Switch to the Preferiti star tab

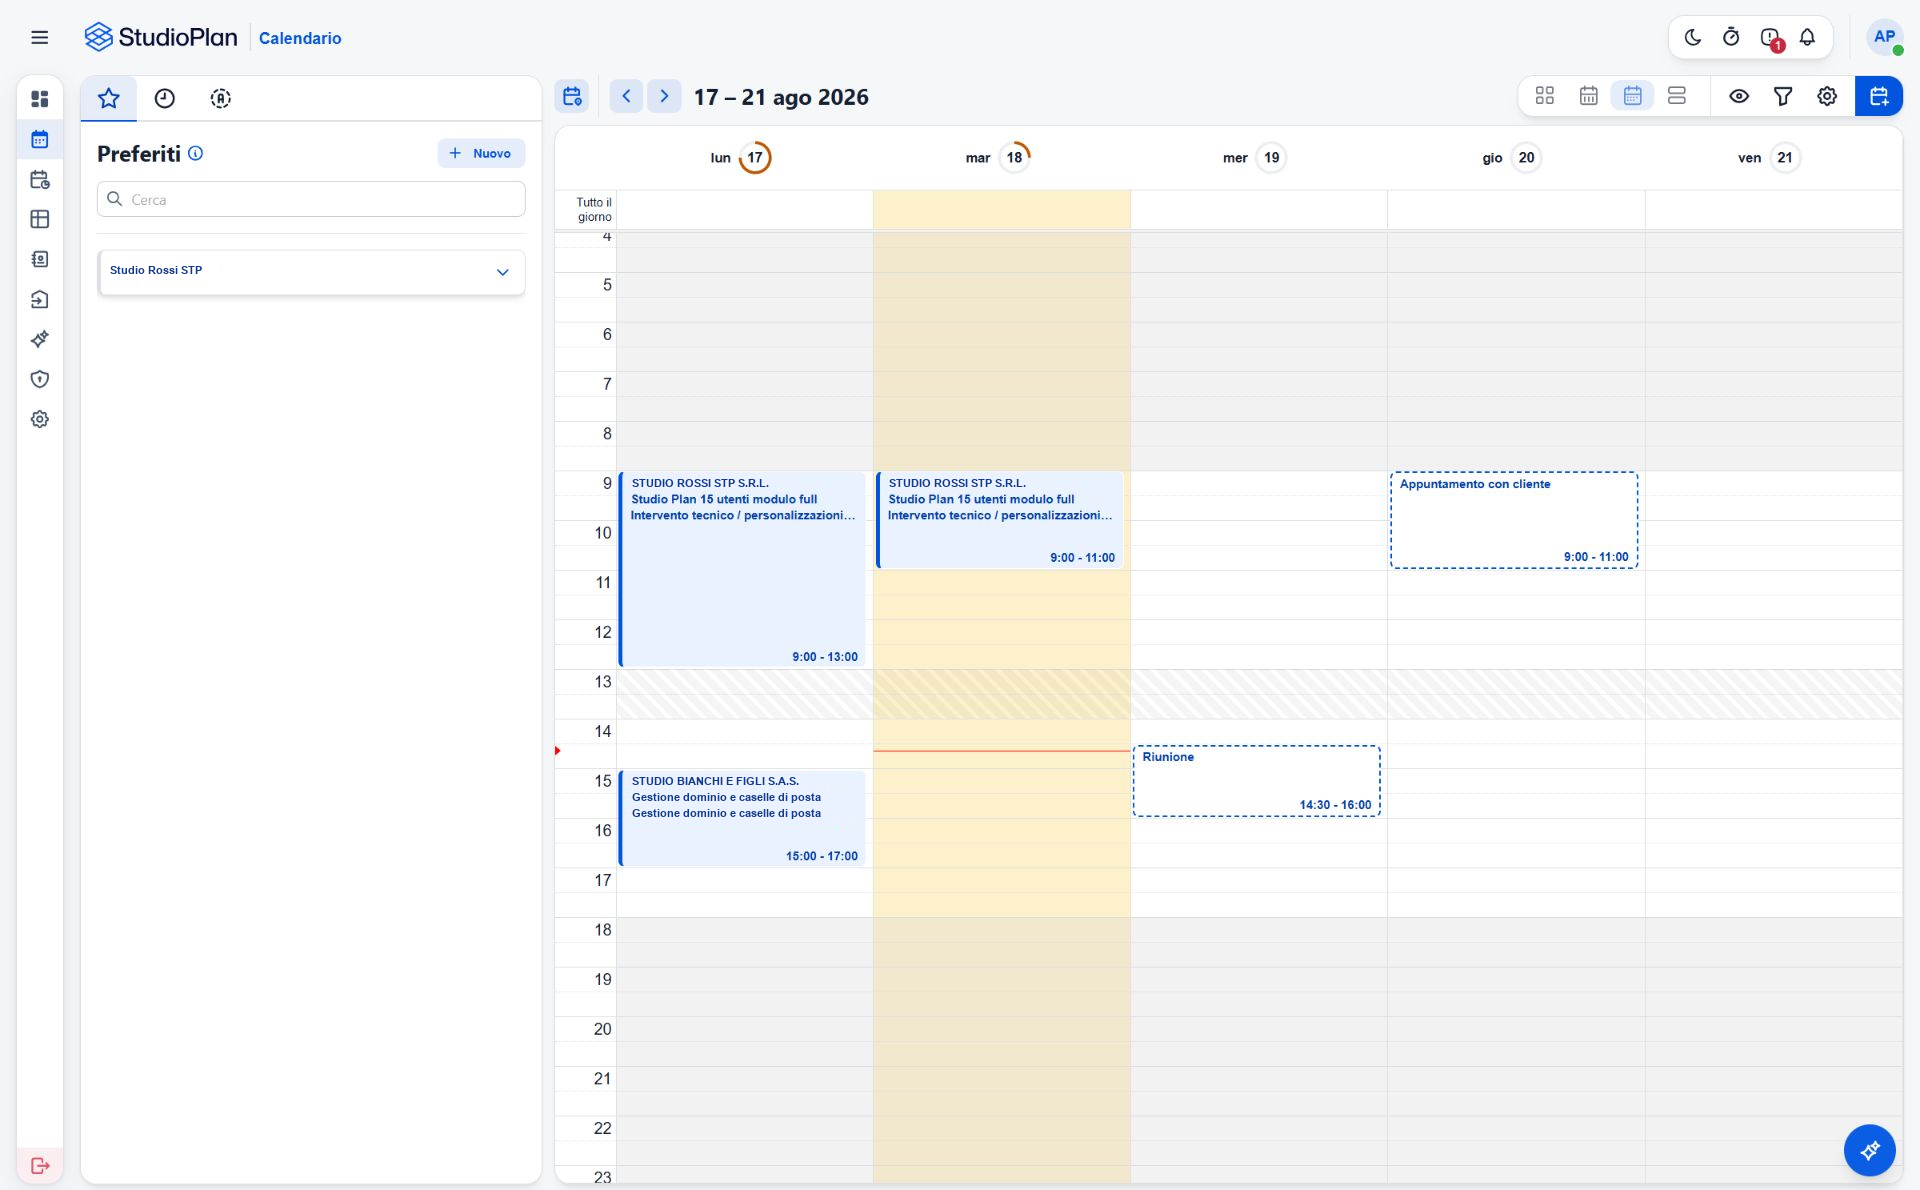point(109,98)
